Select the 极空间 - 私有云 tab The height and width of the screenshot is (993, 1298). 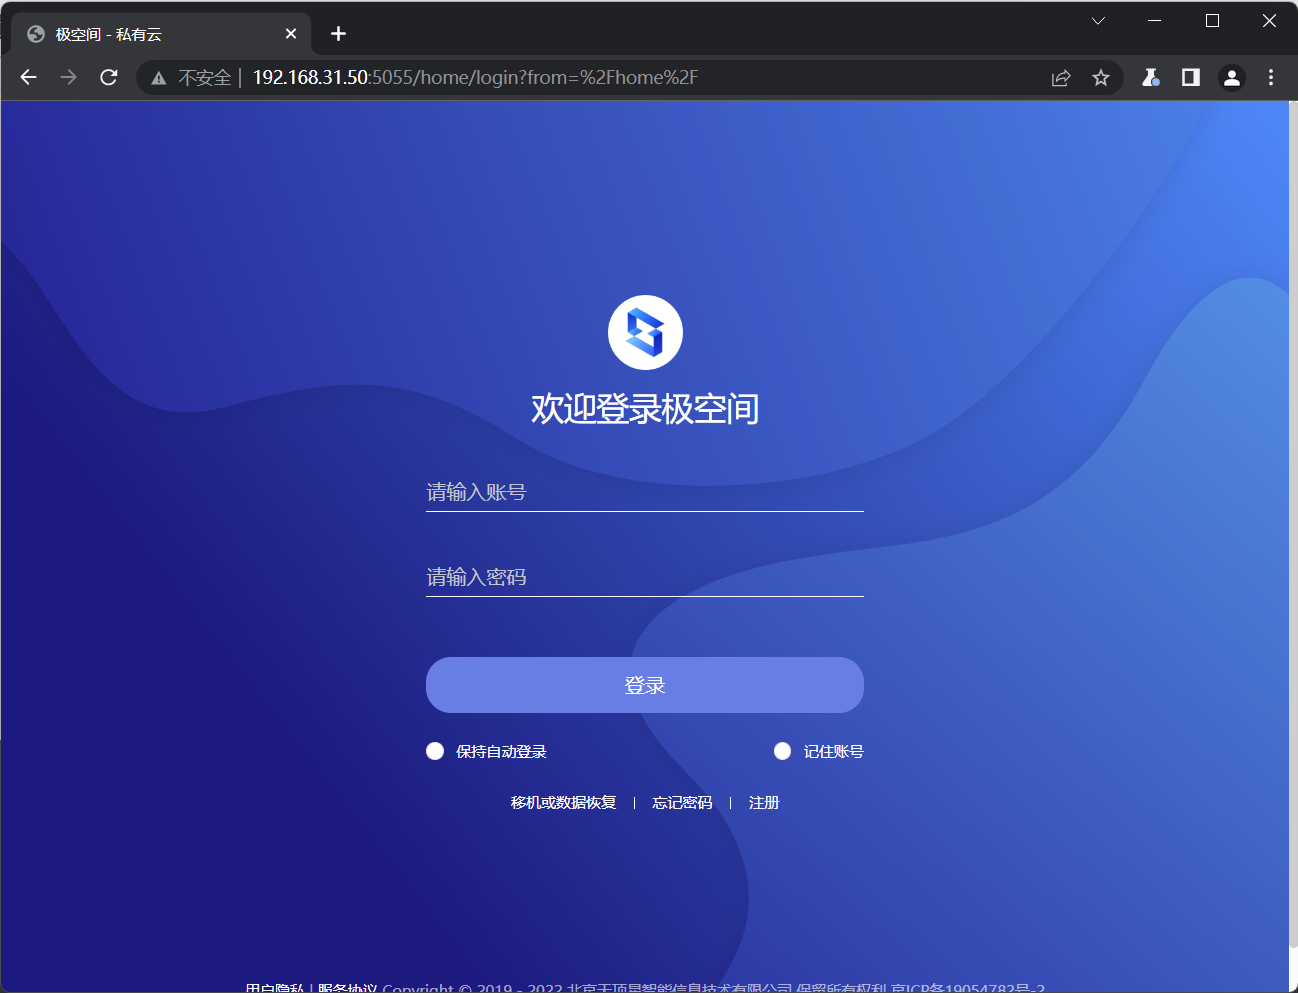[161, 34]
